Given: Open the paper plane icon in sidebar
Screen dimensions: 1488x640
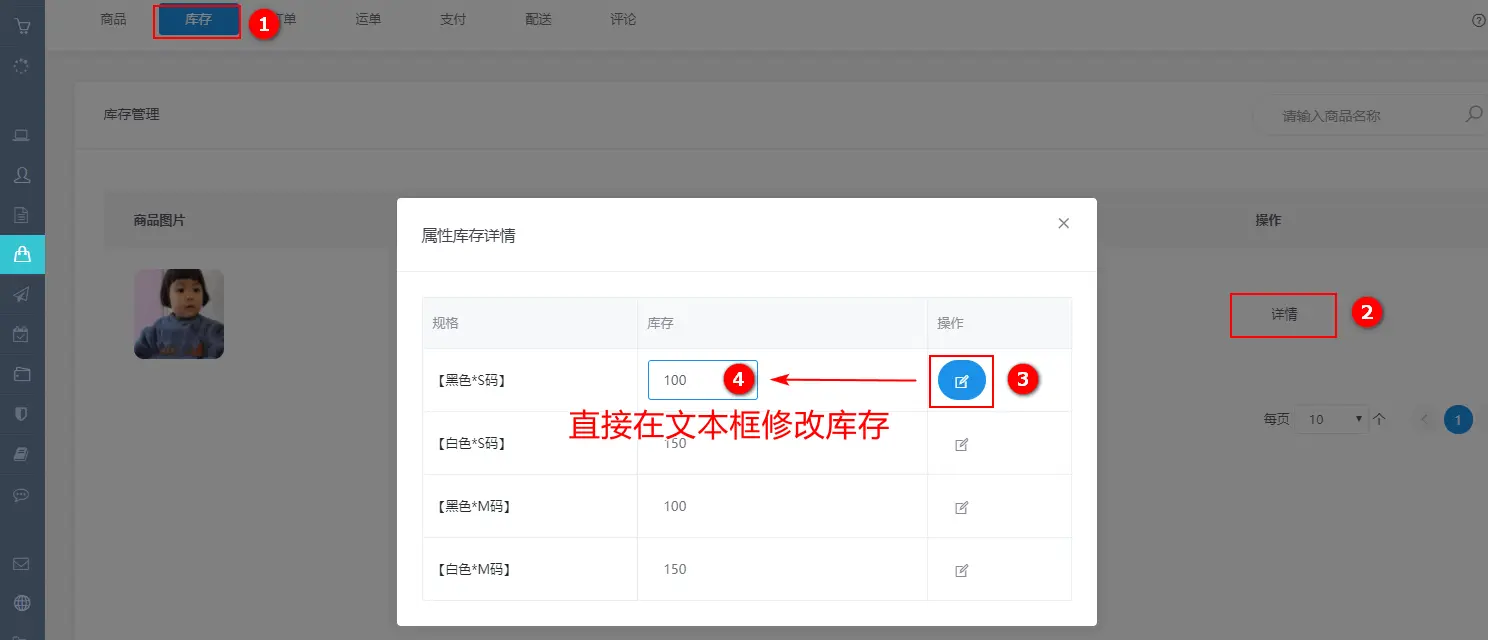Looking at the screenshot, I should tap(22, 294).
